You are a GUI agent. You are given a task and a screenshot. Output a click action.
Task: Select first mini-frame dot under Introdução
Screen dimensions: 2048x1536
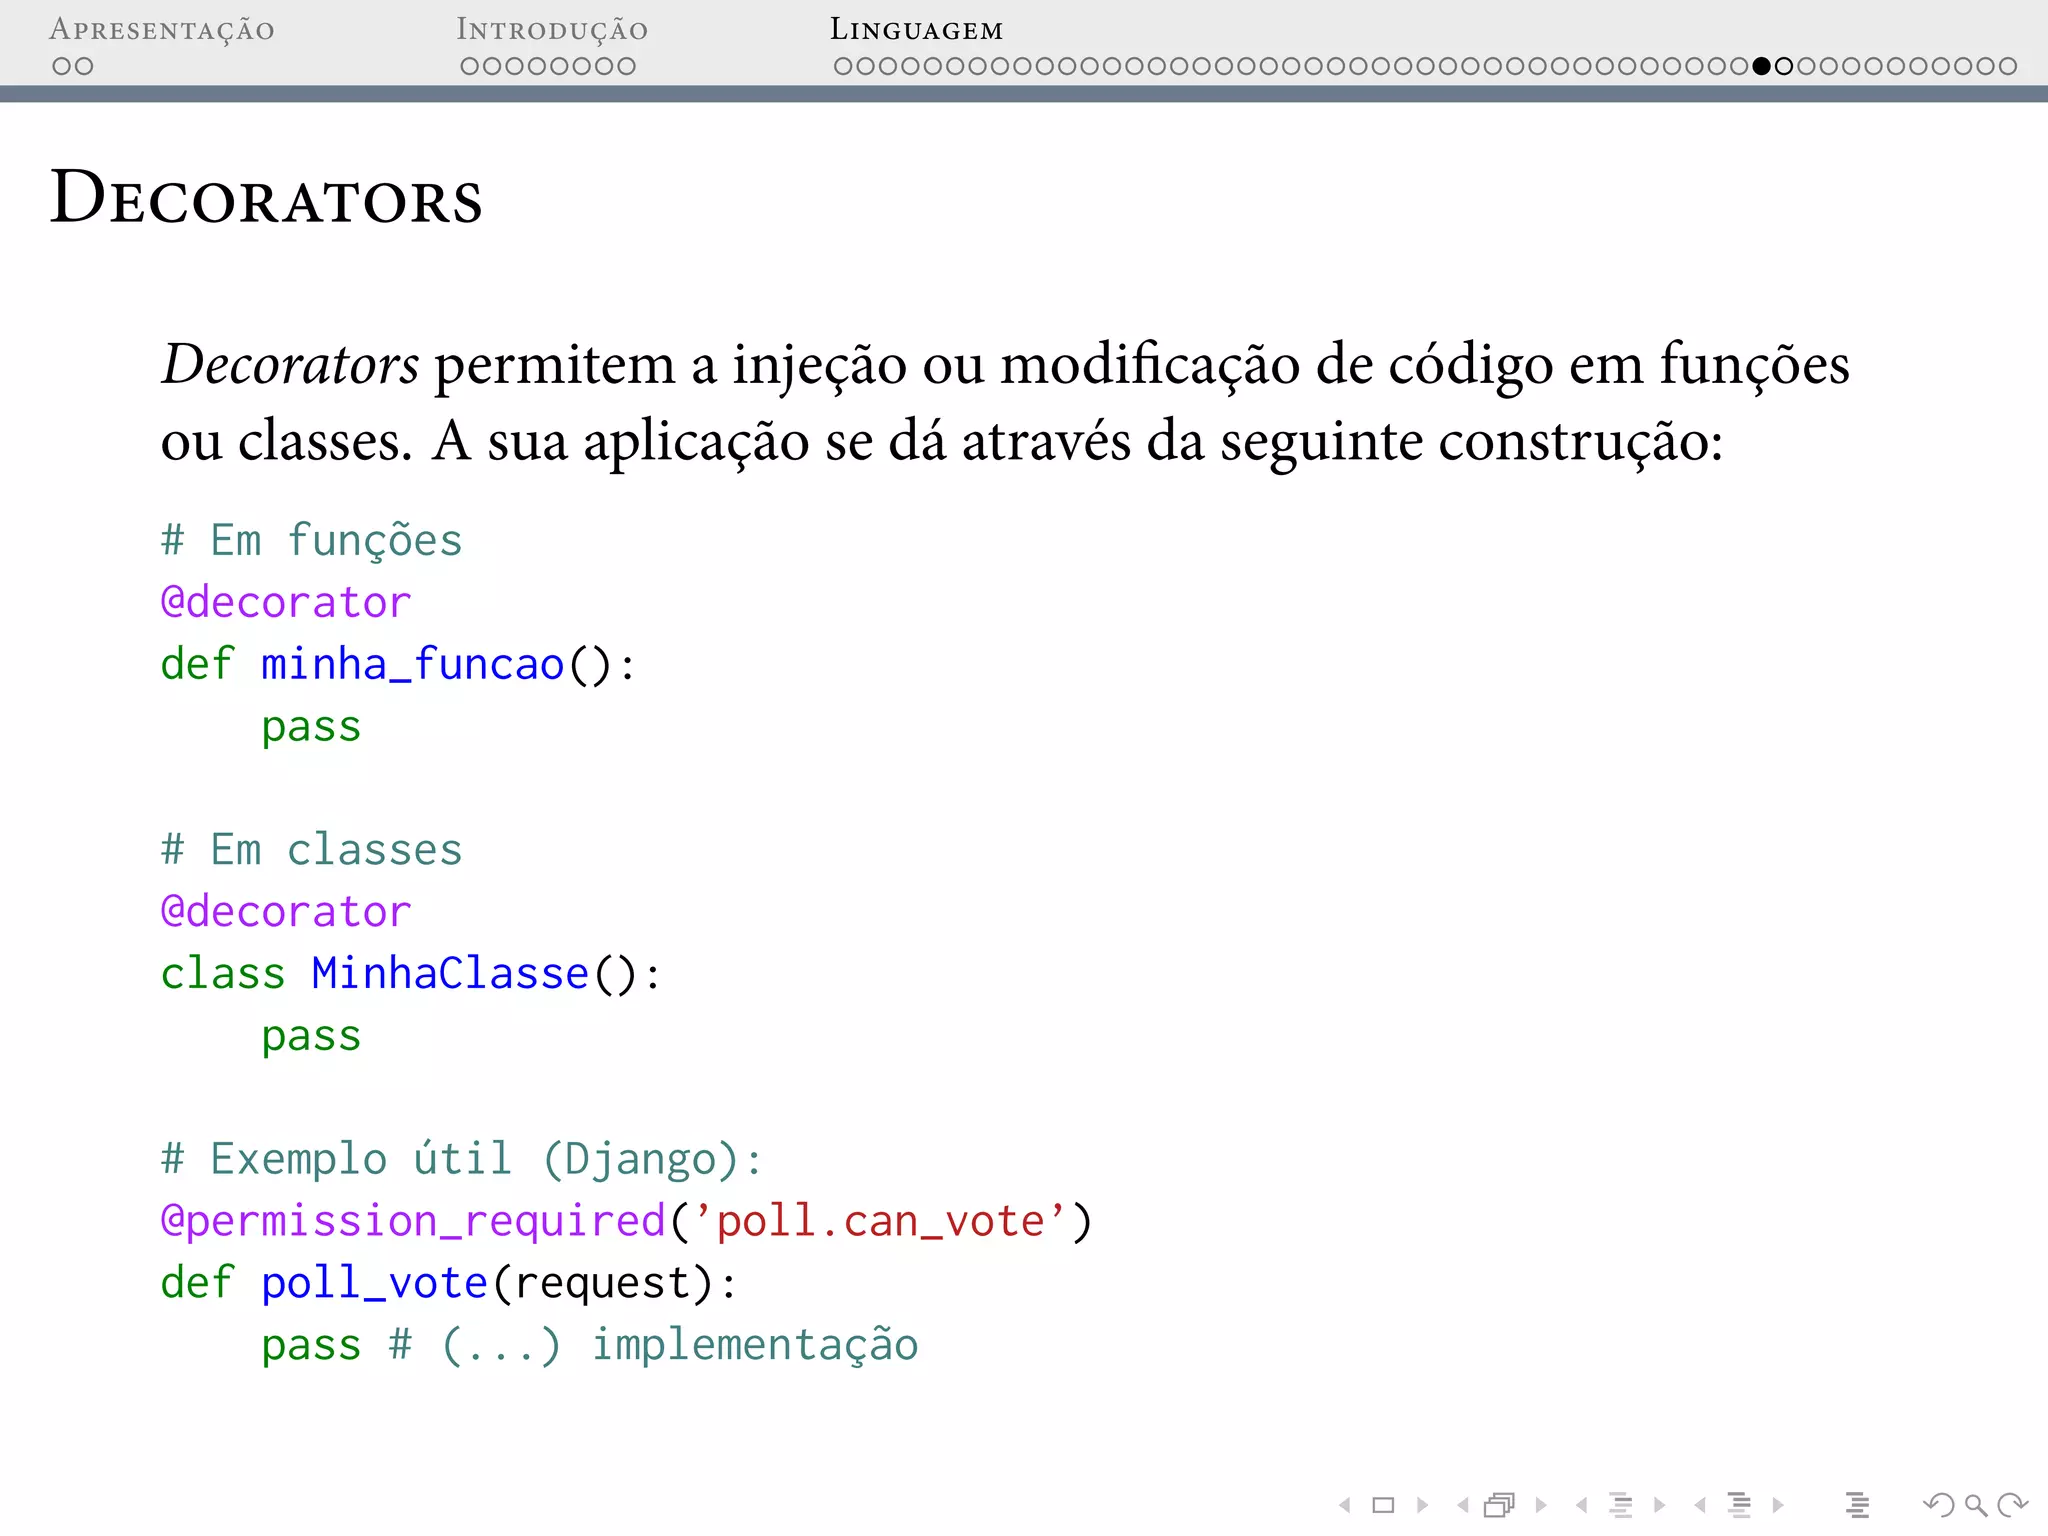click(470, 66)
